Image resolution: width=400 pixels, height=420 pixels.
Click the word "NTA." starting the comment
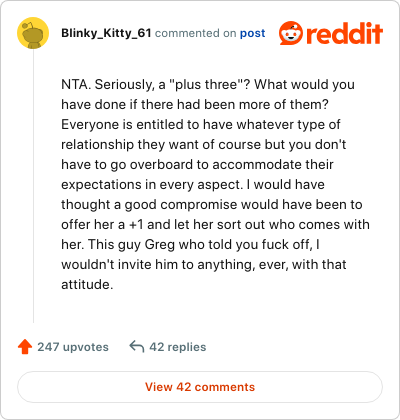click(x=76, y=84)
